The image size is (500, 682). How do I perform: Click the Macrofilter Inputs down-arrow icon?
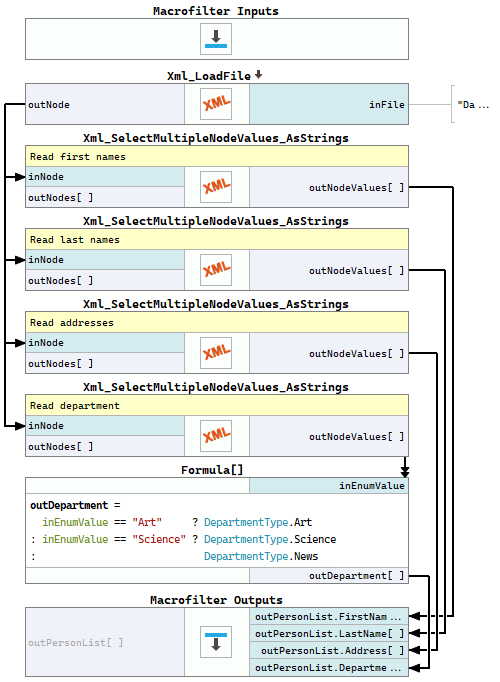(x=216, y=39)
